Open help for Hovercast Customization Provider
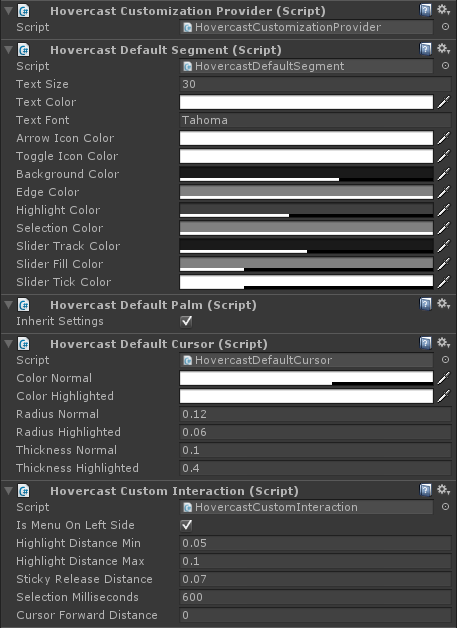The height and width of the screenshot is (628, 457). tap(425, 10)
